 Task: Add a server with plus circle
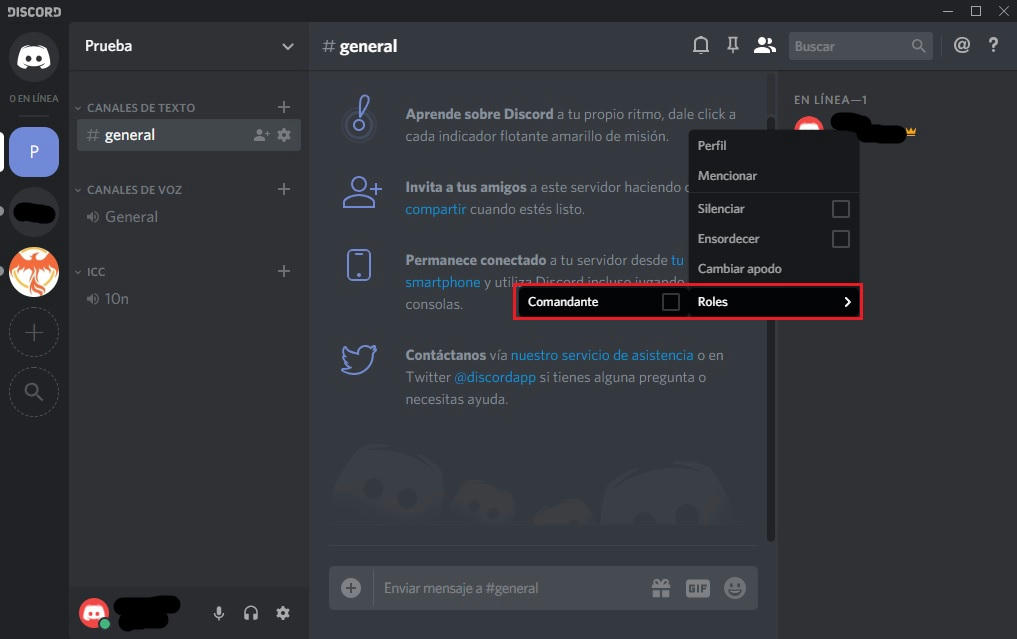coord(34,332)
